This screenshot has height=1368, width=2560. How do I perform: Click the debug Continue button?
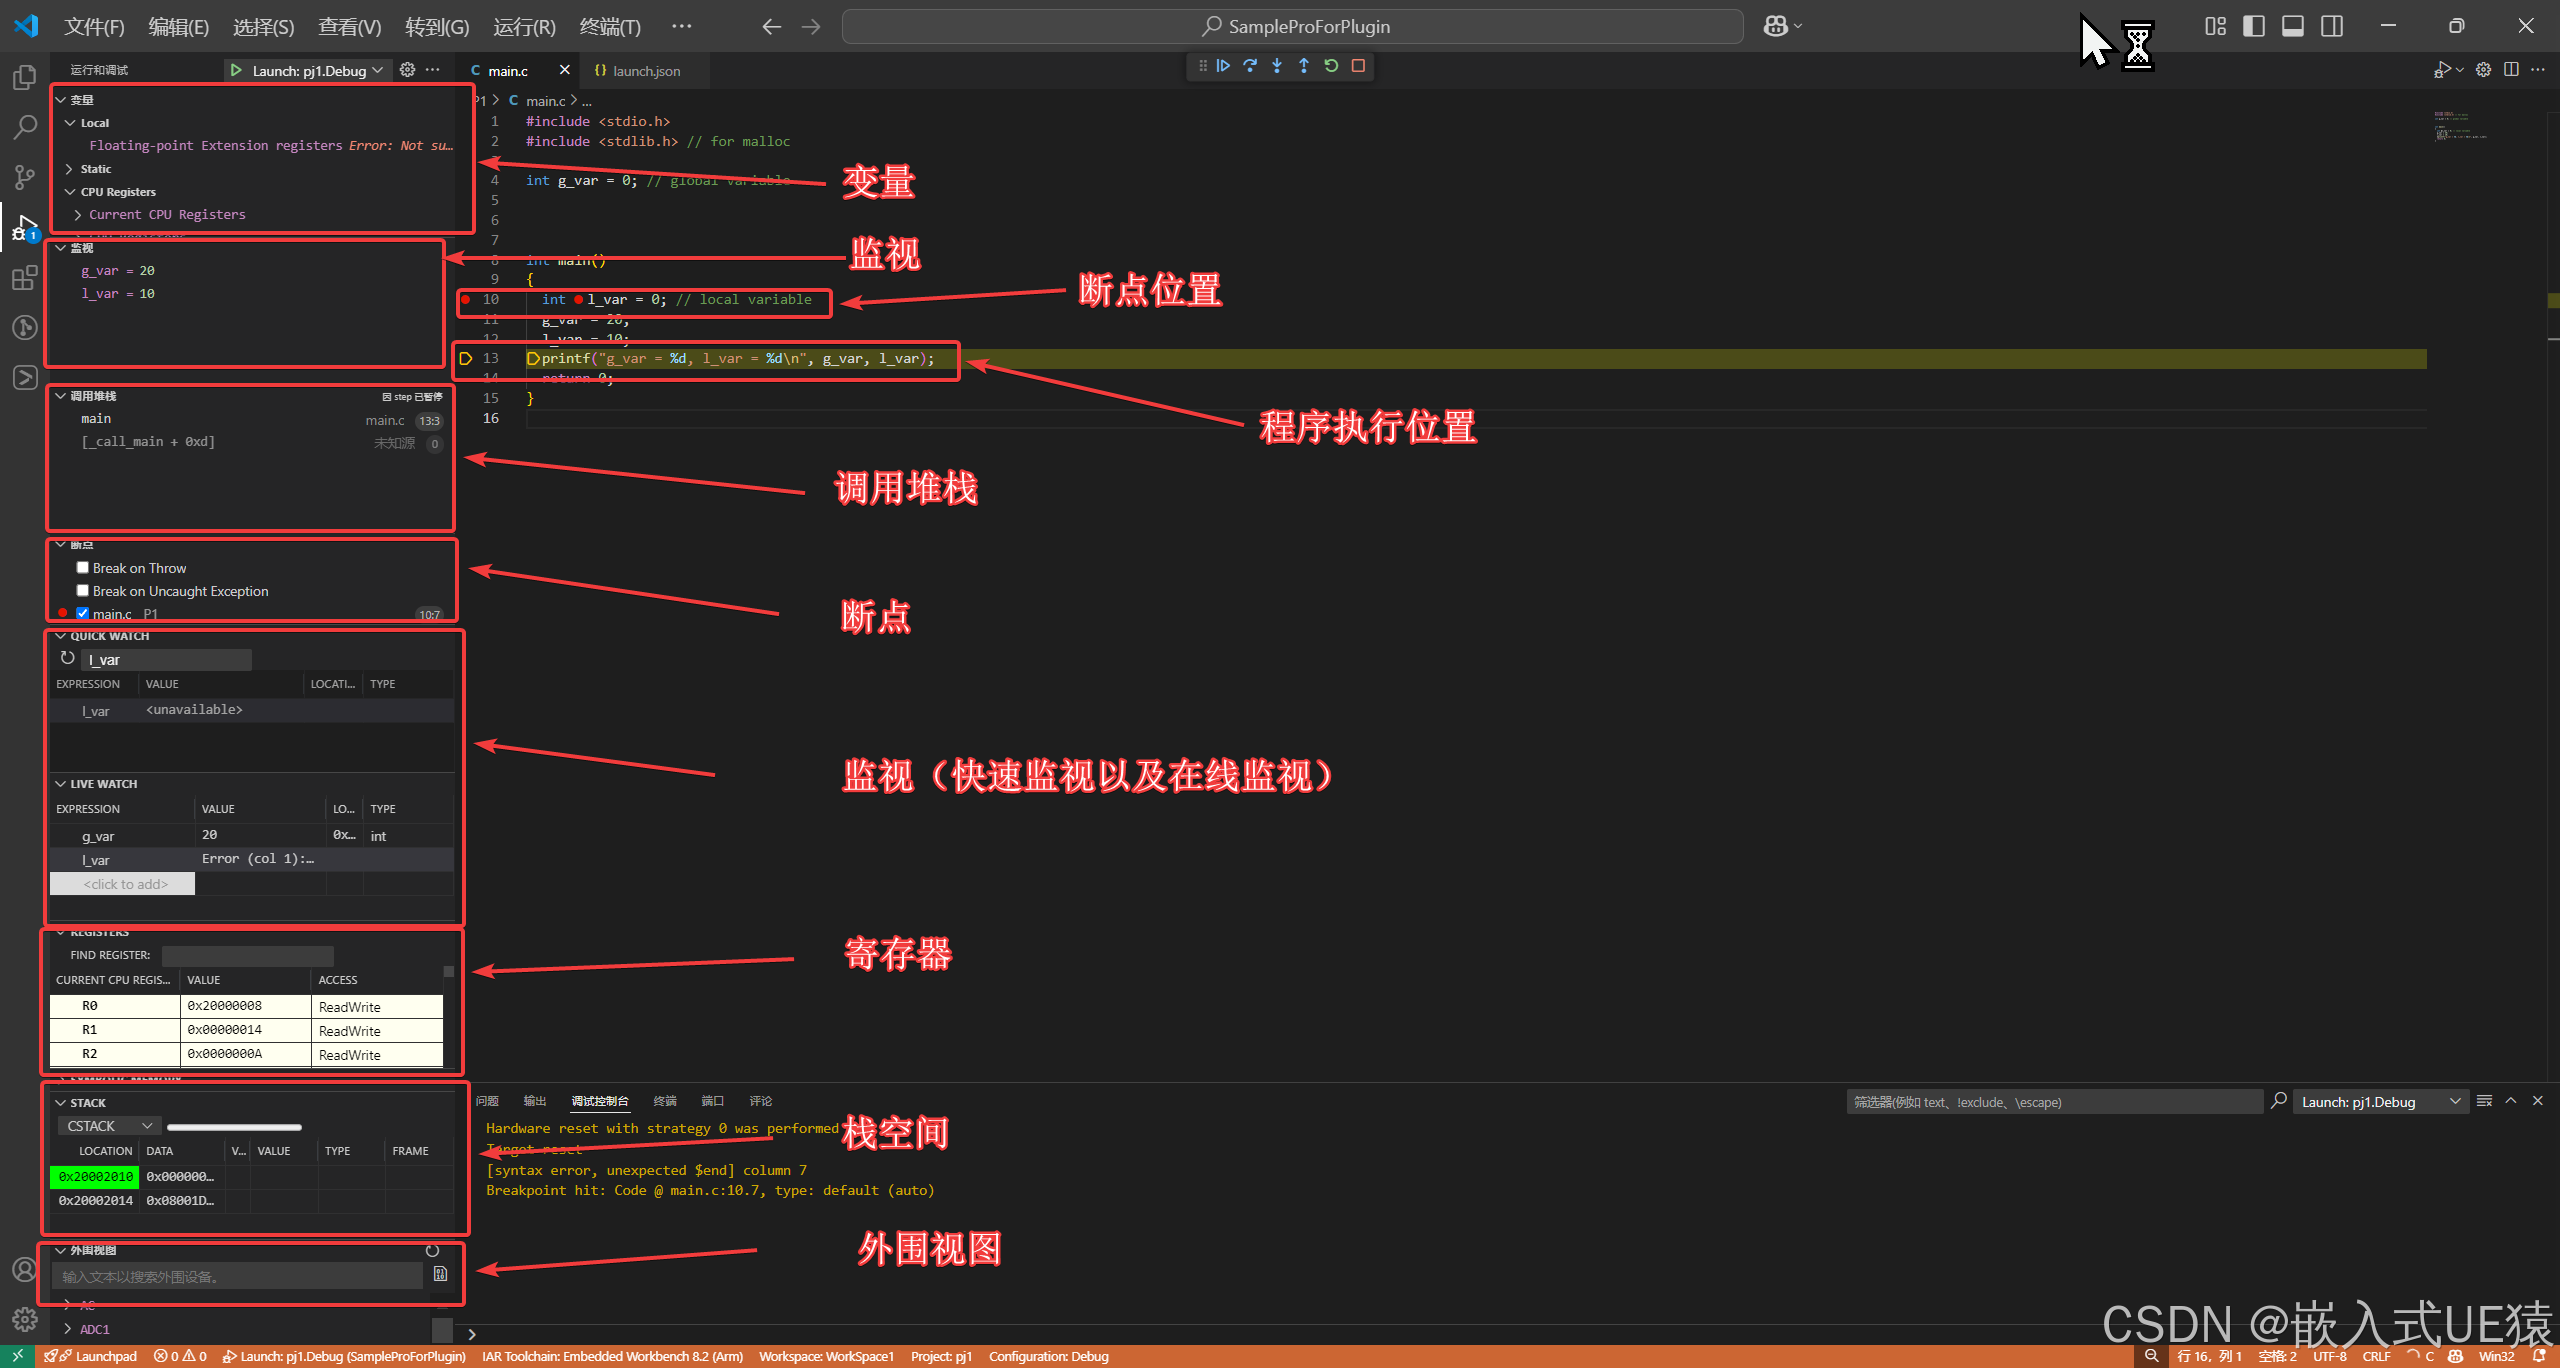pyautogui.click(x=1223, y=66)
